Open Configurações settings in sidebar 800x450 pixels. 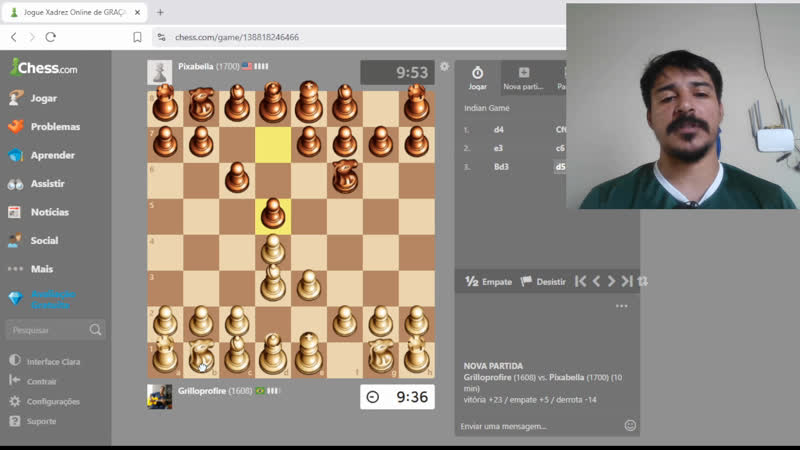(45, 402)
